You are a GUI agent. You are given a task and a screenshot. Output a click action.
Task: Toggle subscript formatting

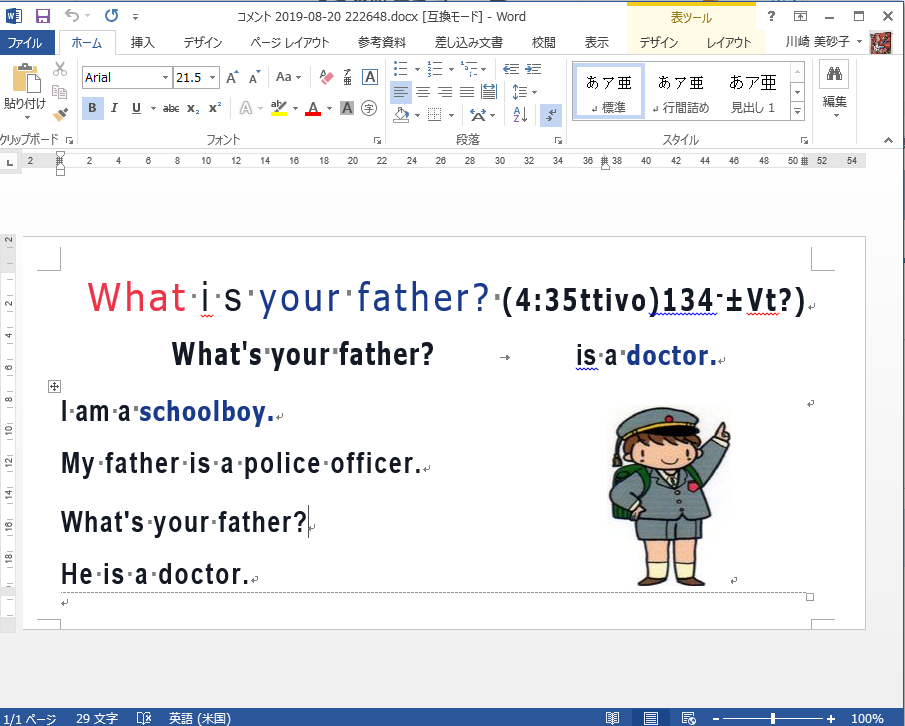pyautogui.click(x=193, y=108)
